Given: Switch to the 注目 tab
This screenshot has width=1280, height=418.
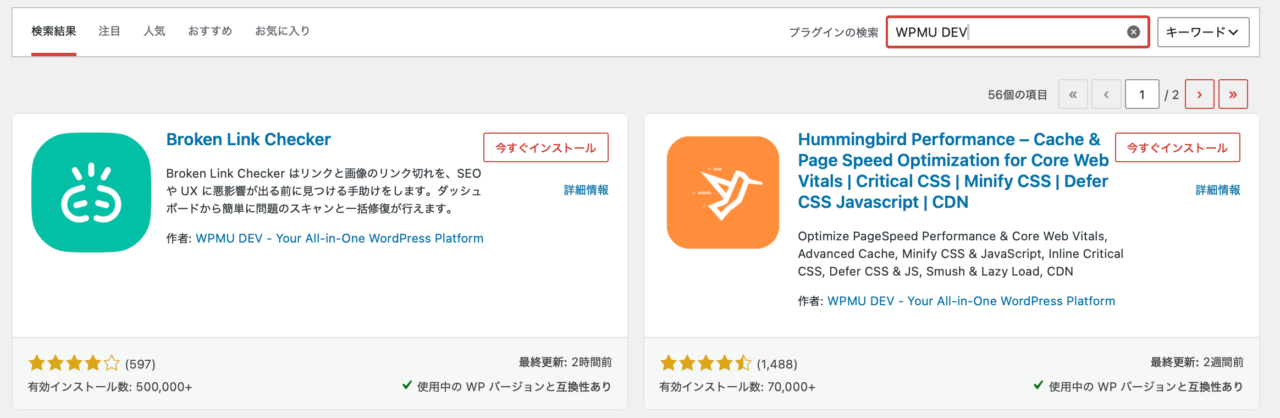Looking at the screenshot, I should click(110, 31).
